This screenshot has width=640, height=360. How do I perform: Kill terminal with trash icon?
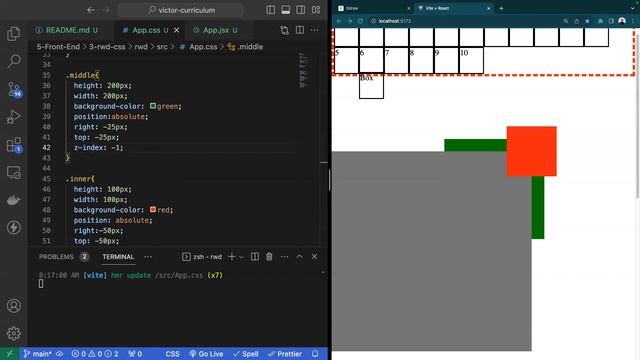(269, 257)
